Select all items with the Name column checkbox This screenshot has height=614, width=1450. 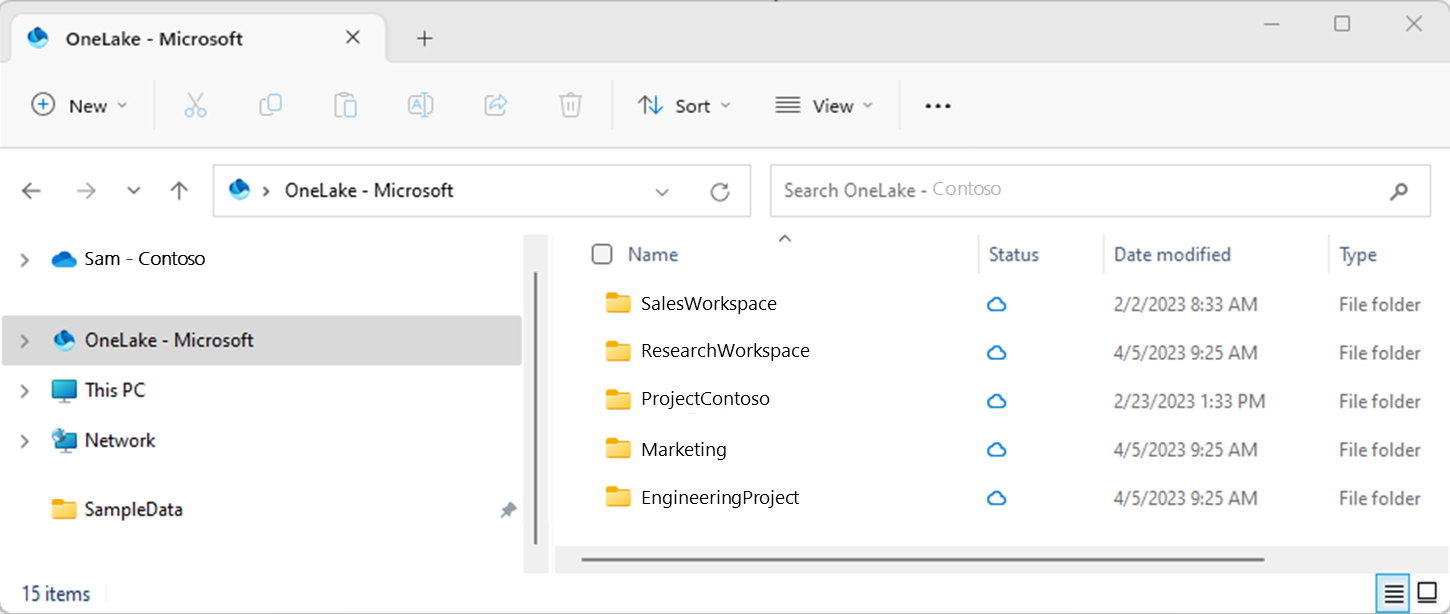pyautogui.click(x=602, y=254)
